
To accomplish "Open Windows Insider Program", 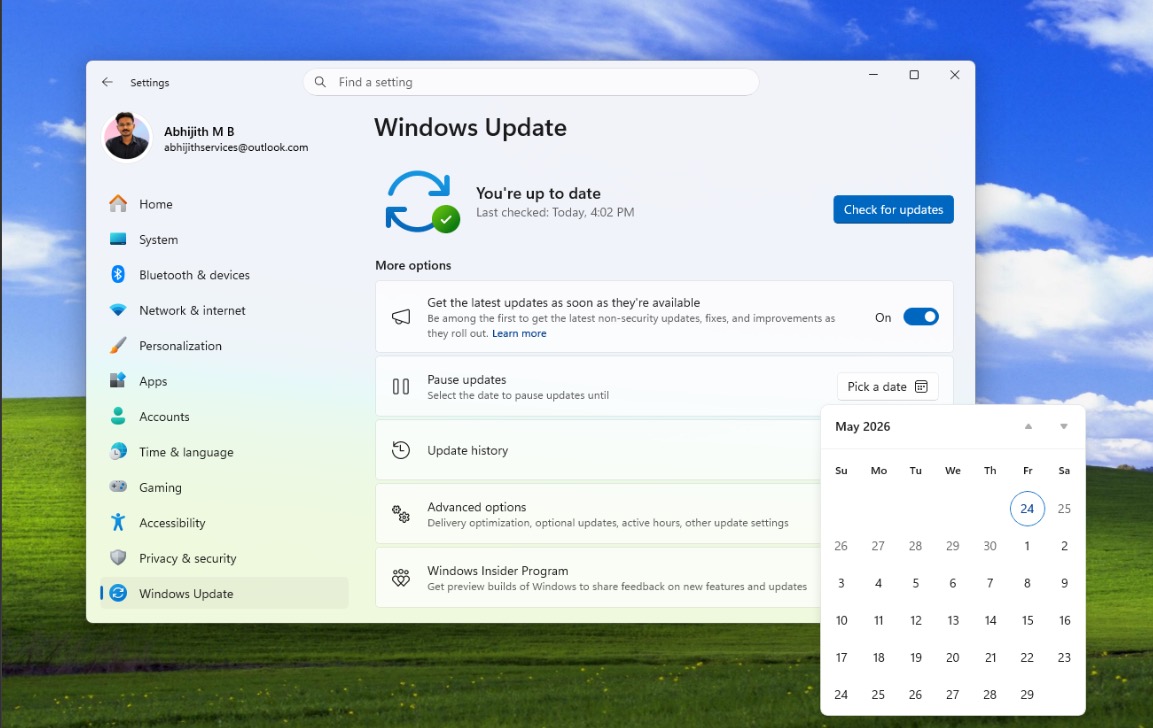I will pos(598,578).
